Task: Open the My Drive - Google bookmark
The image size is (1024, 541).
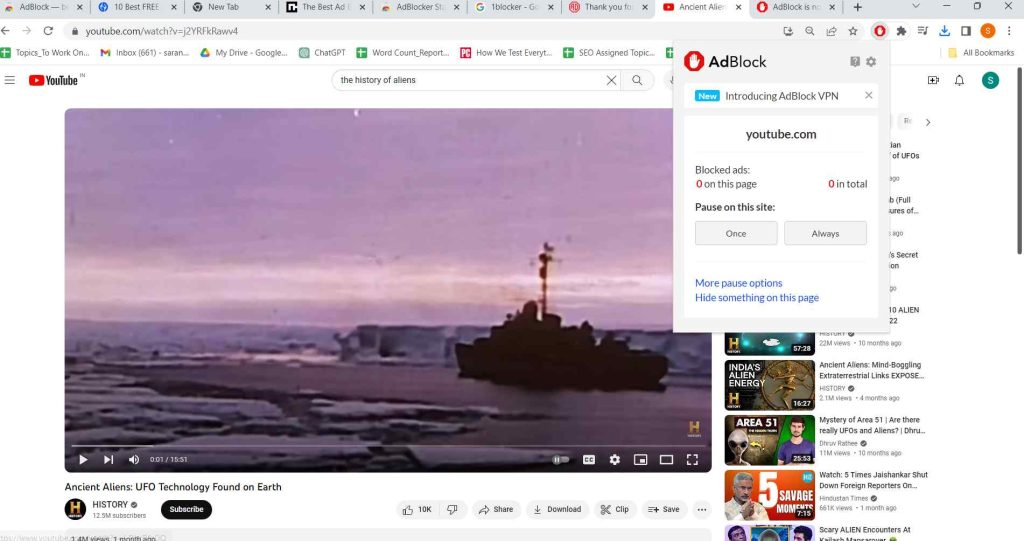Action: coord(244,53)
